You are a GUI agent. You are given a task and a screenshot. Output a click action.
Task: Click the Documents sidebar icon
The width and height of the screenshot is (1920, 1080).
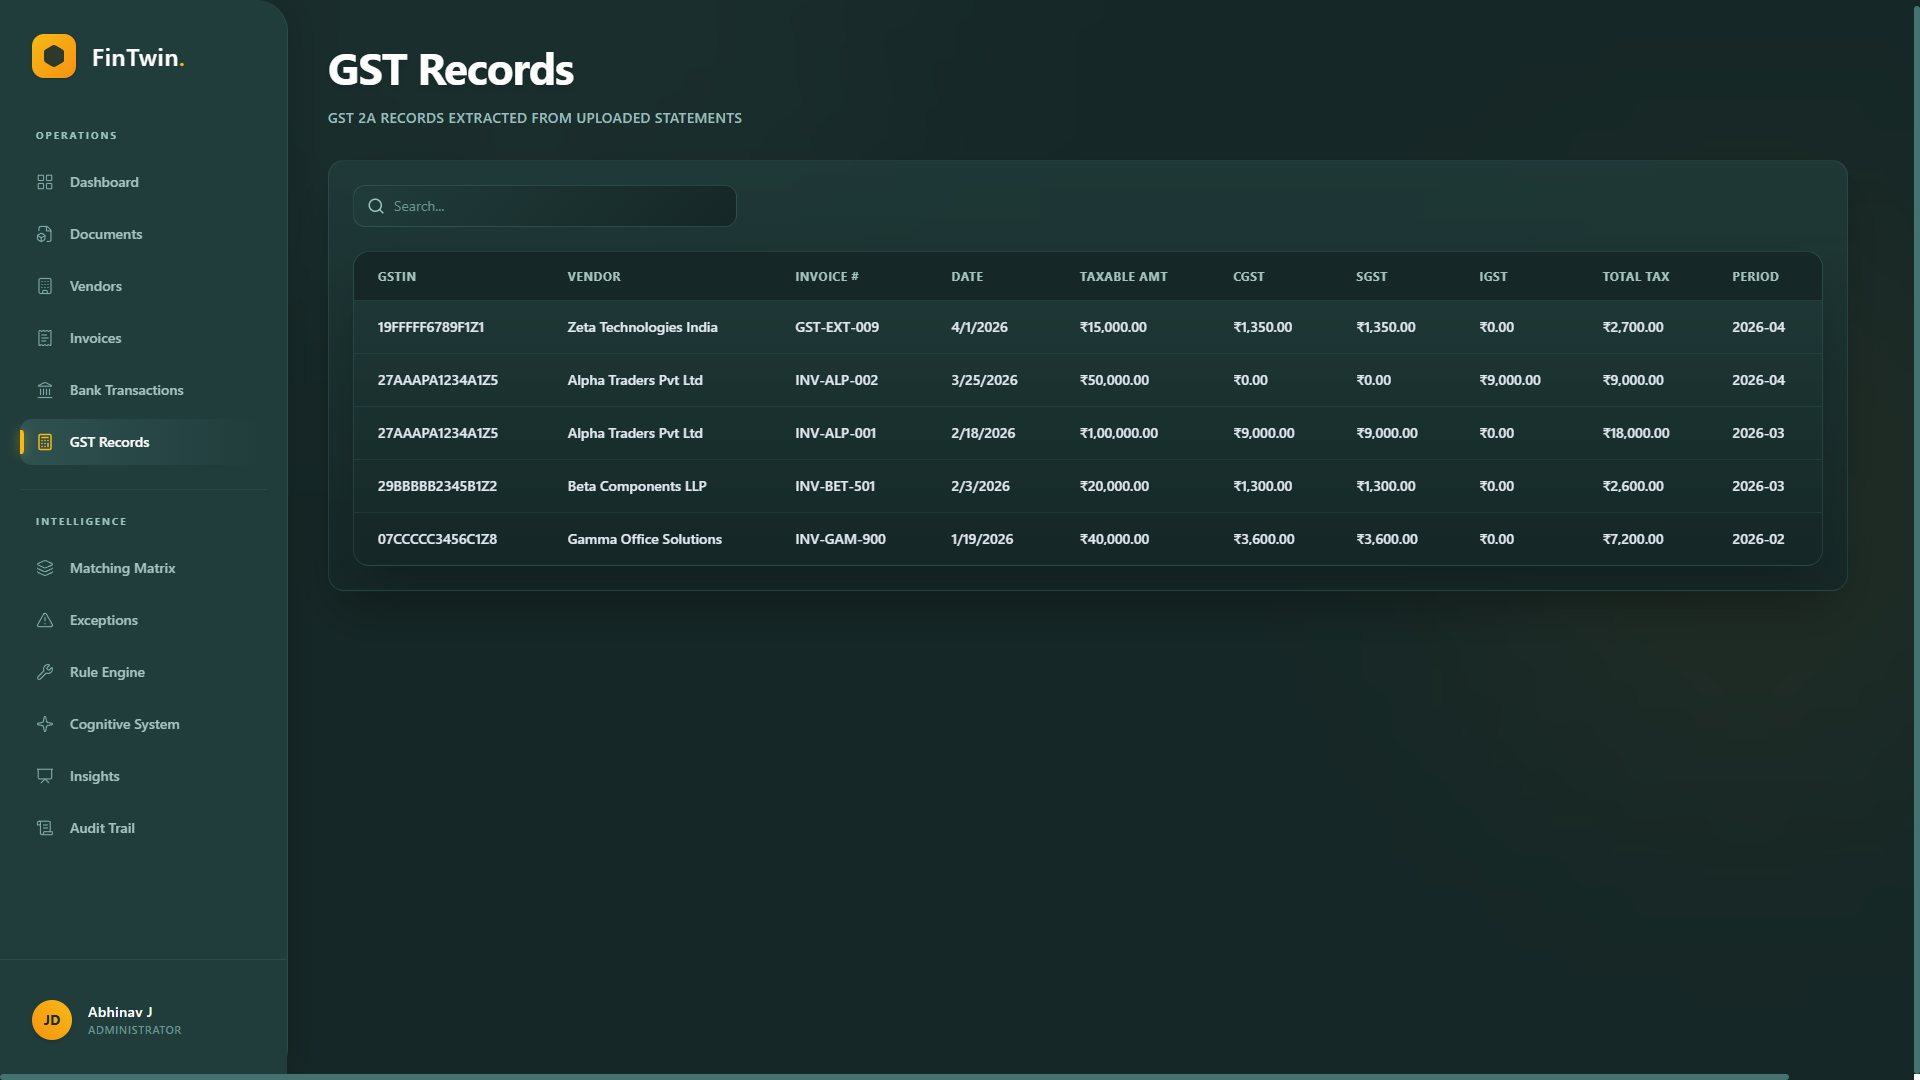pyautogui.click(x=45, y=234)
